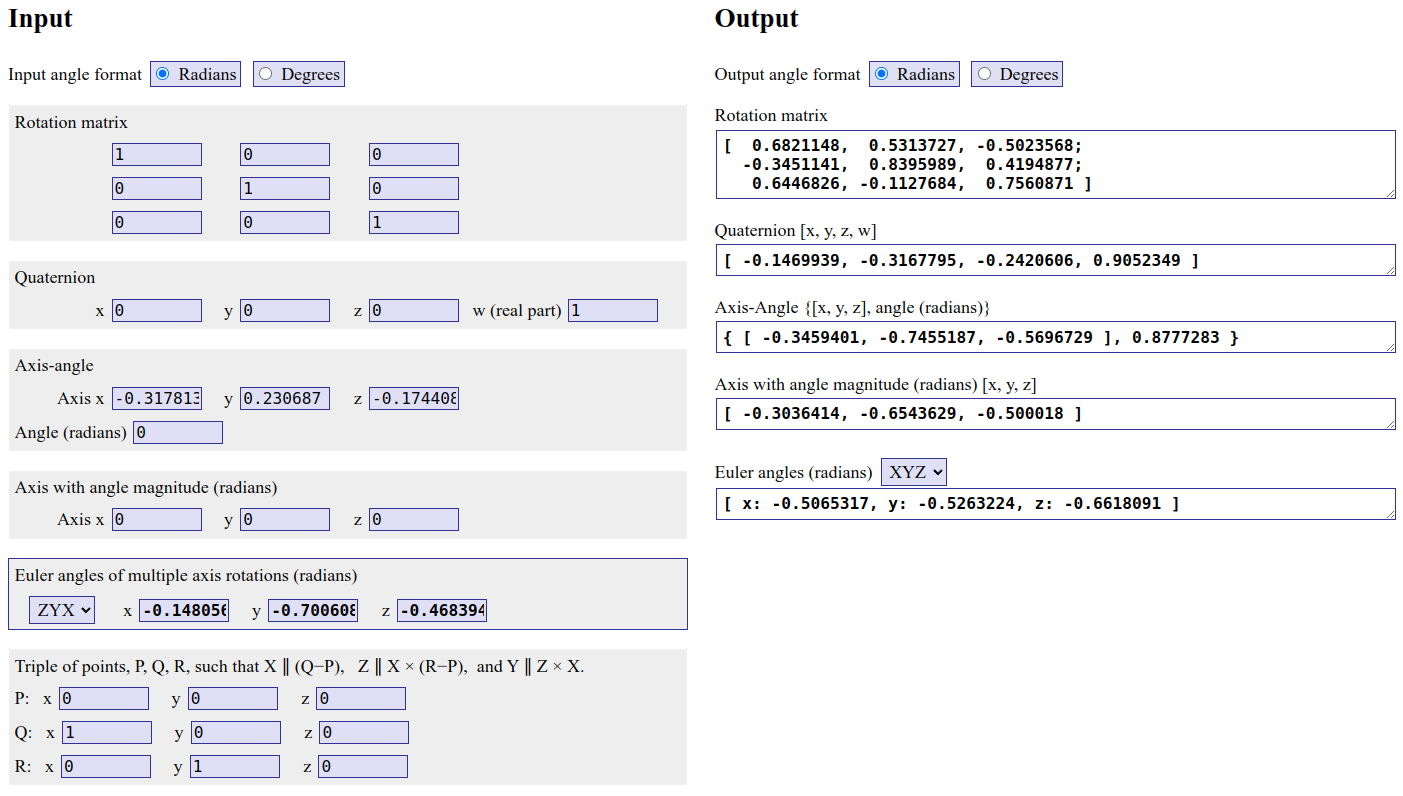Click rotation matrix row 3 column 1 field
Screen dimensions: 1403x796
coord(157,222)
